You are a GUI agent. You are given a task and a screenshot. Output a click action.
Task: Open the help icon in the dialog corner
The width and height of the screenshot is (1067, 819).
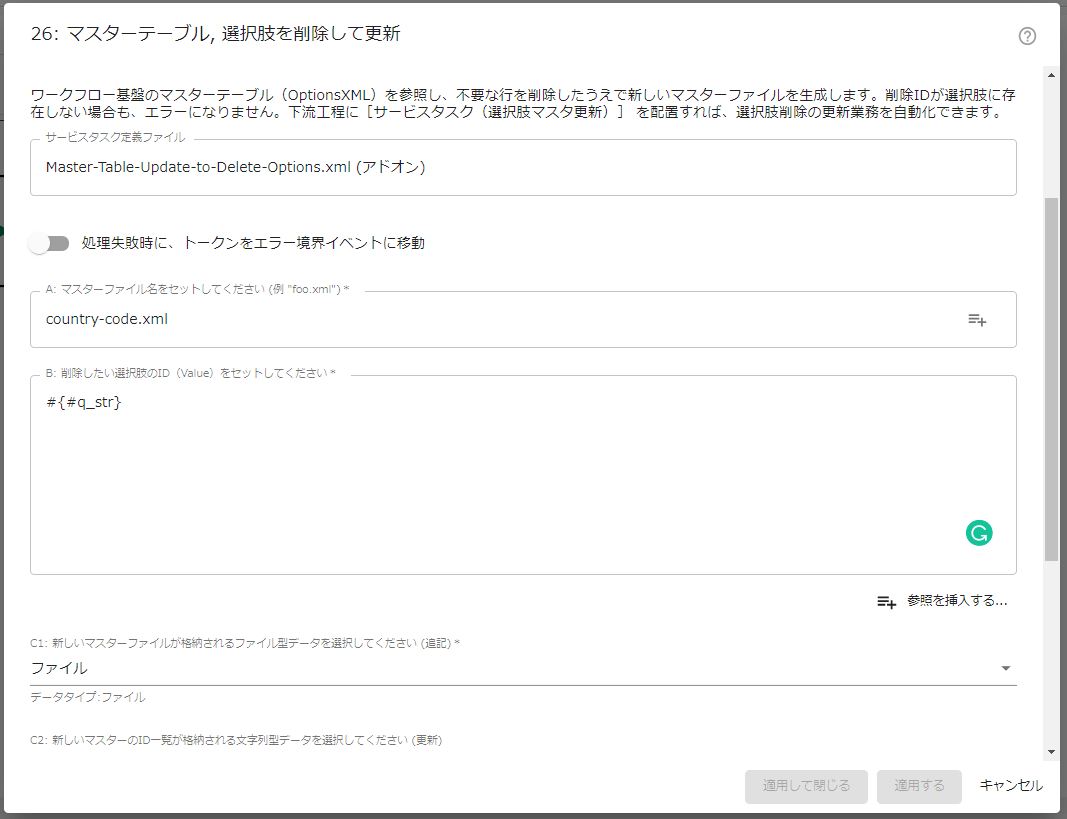tap(1027, 37)
